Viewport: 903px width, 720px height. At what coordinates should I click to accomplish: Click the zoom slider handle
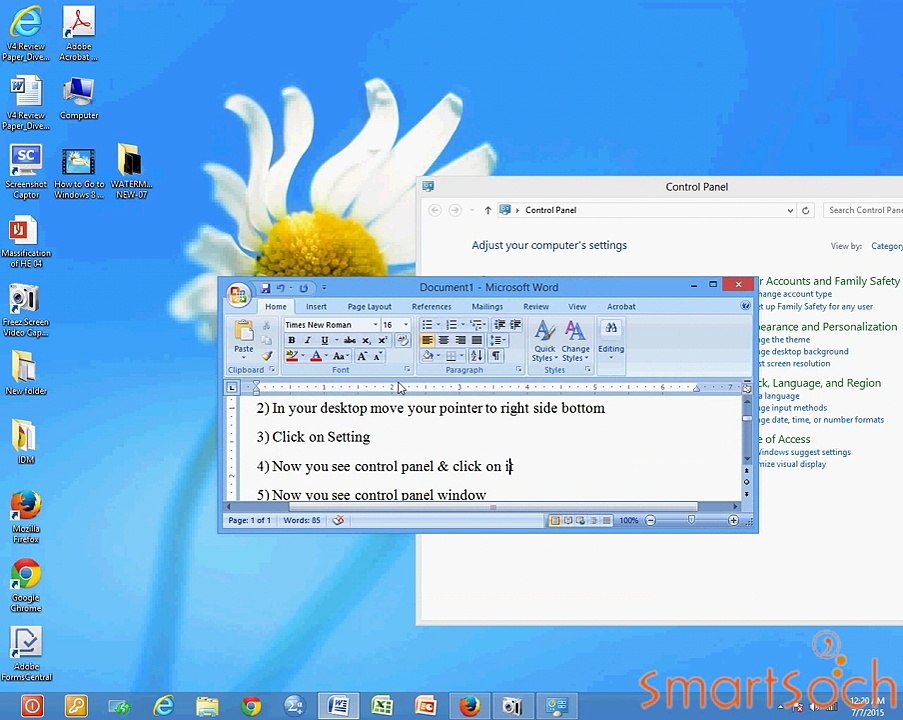(x=691, y=520)
